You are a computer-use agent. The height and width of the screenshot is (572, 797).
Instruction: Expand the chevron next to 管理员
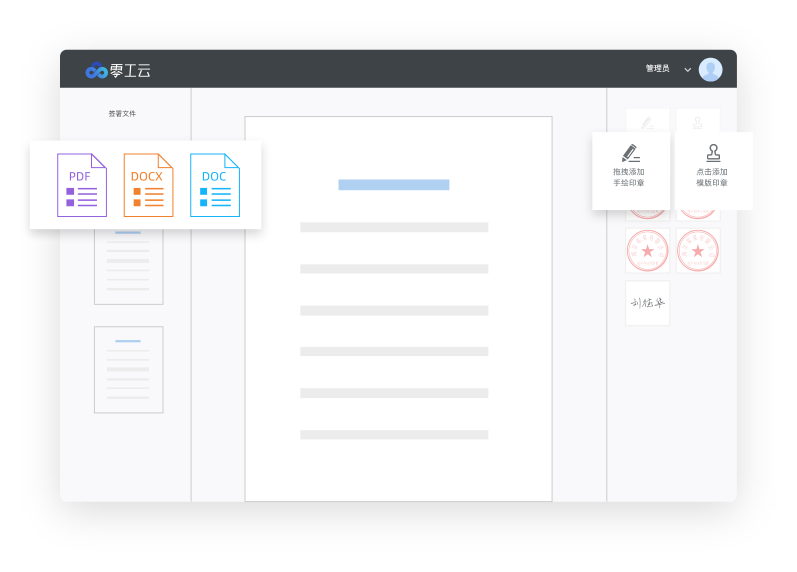tap(687, 69)
